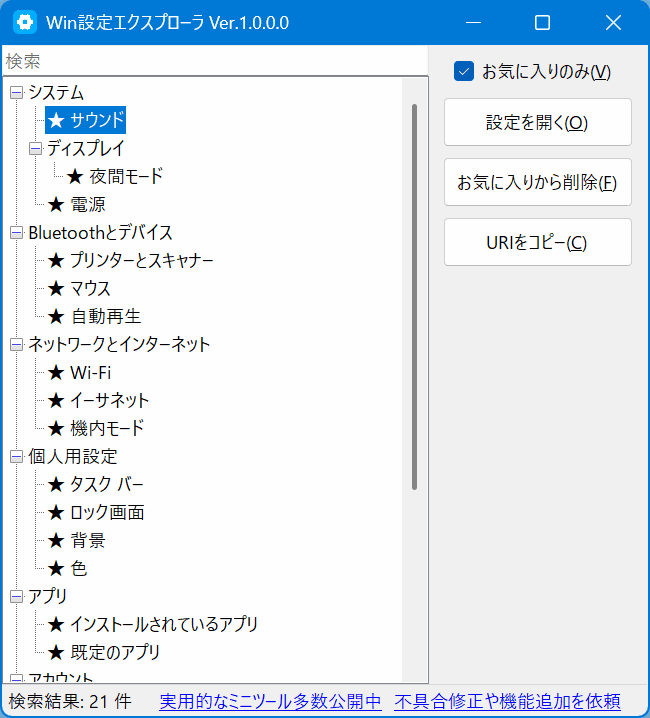Select the 電源 item
This screenshot has width=650, height=718.
point(76,204)
